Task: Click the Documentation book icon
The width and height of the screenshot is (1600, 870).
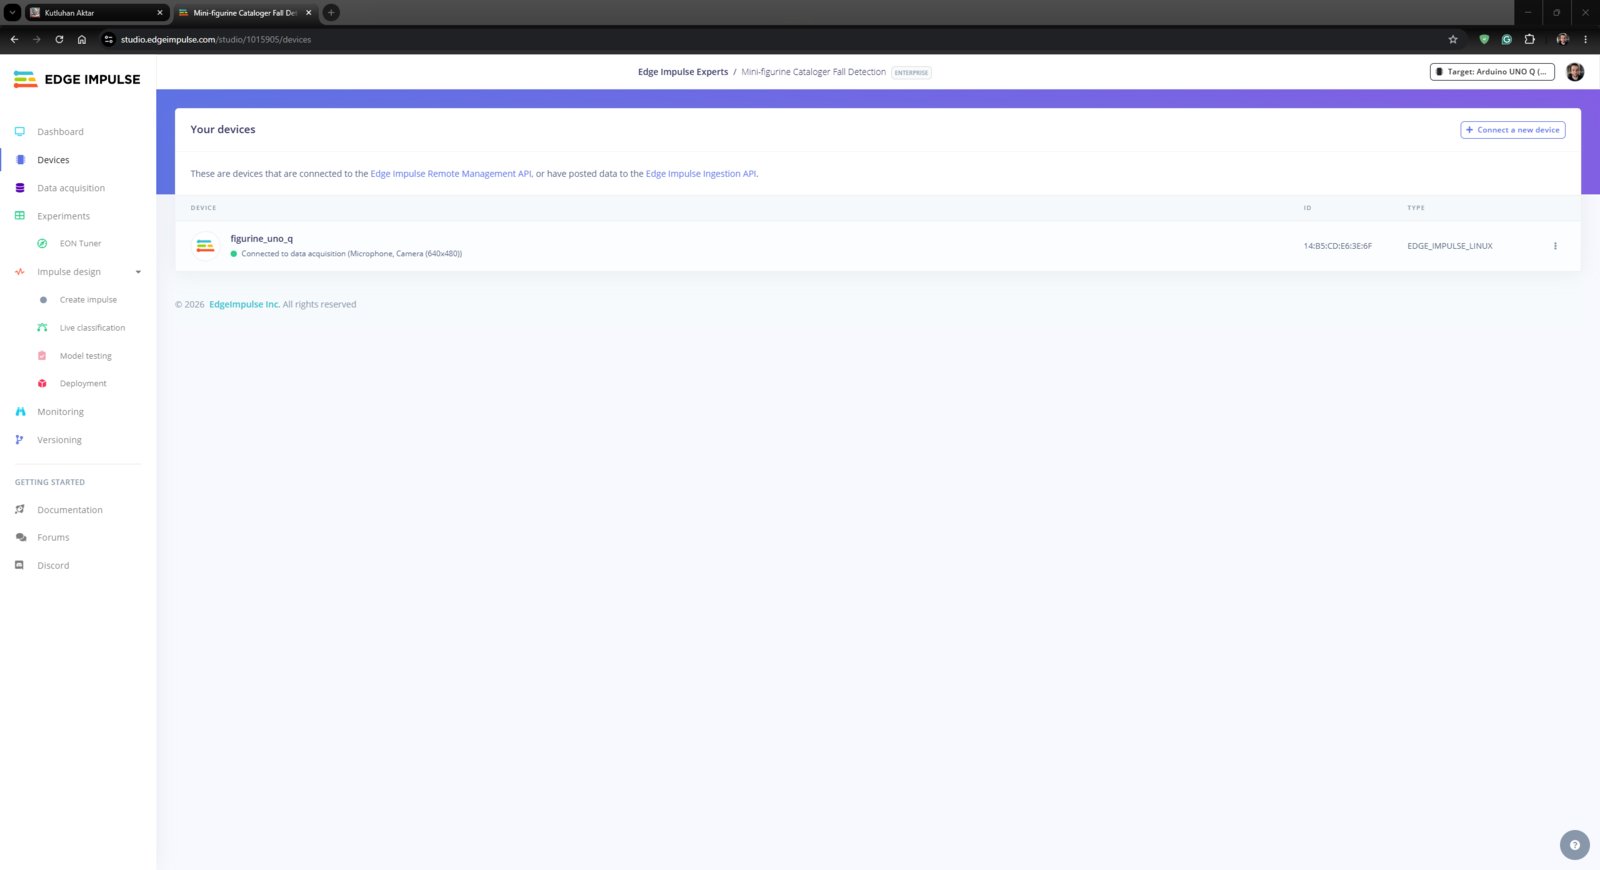Action: pyautogui.click(x=20, y=510)
